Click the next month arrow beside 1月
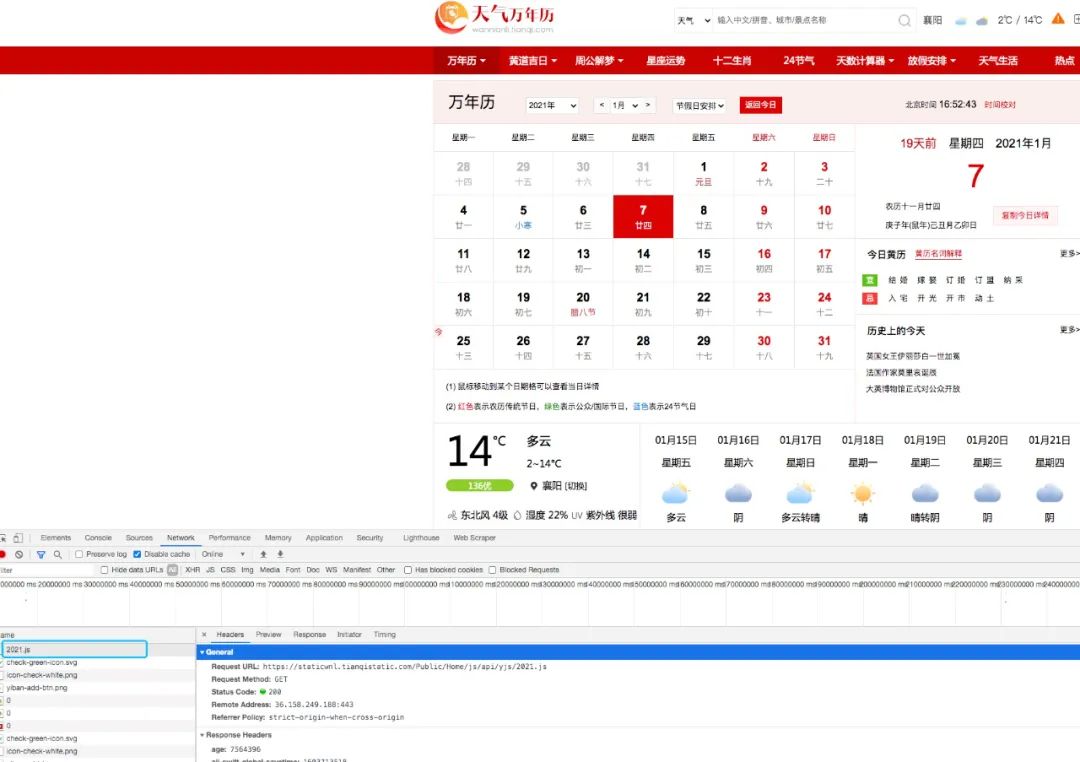This screenshot has height=762, width=1080. point(647,105)
